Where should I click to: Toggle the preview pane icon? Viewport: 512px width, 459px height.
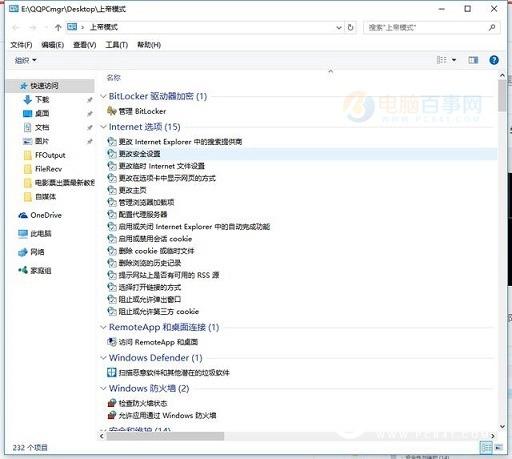(x=473, y=60)
